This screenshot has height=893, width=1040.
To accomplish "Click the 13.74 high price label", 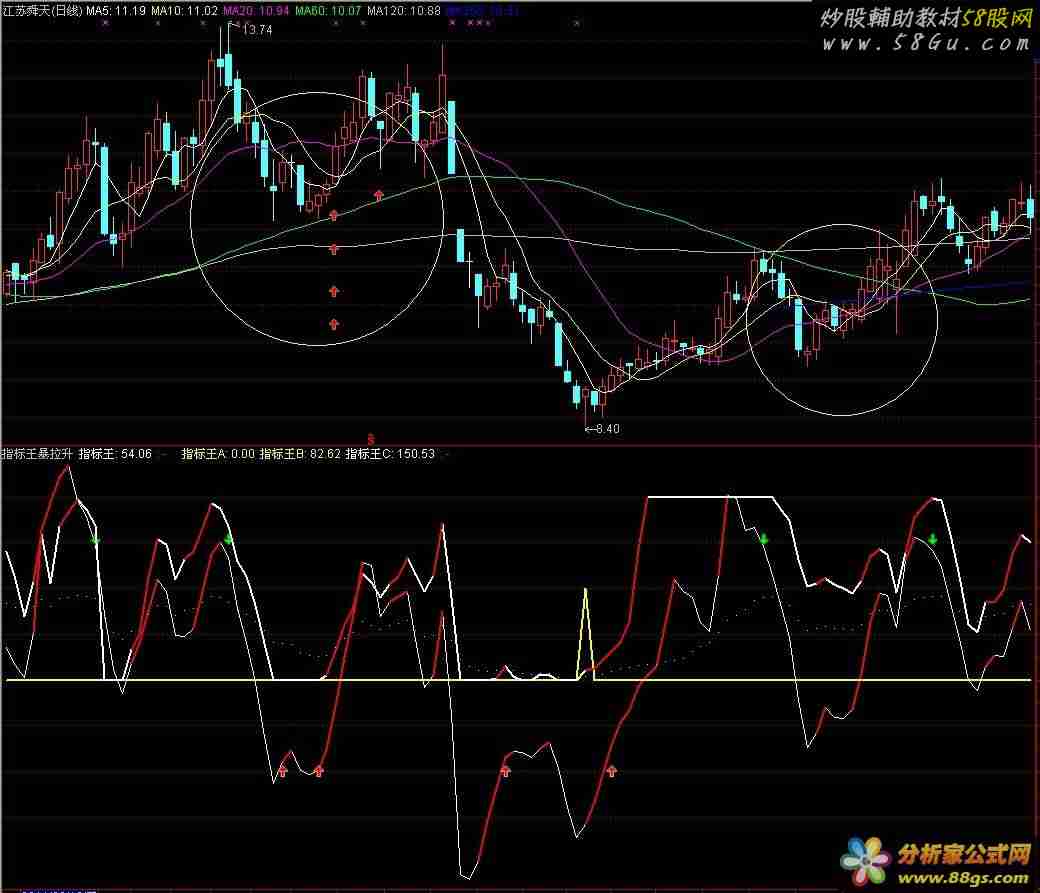I will pos(257,30).
